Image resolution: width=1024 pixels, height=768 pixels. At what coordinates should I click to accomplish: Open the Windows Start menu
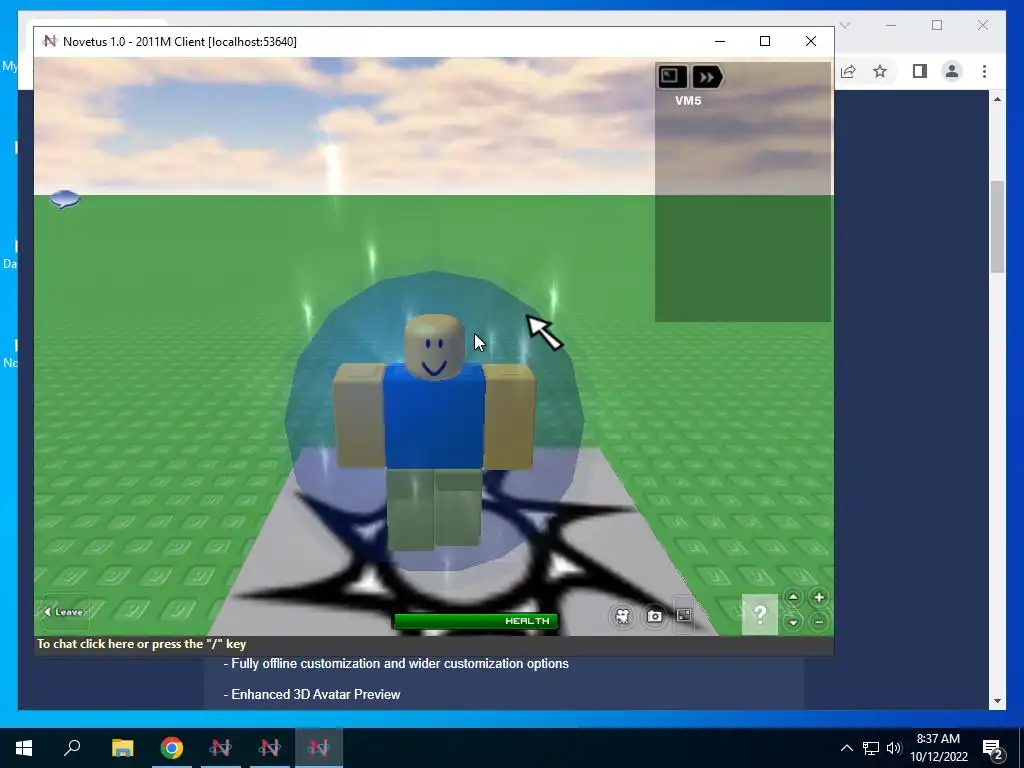coord(24,748)
